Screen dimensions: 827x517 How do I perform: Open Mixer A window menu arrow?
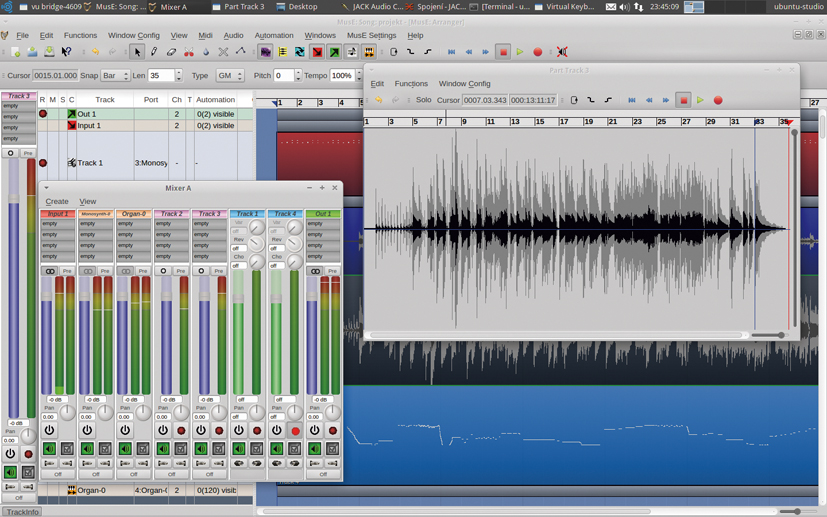point(46,188)
